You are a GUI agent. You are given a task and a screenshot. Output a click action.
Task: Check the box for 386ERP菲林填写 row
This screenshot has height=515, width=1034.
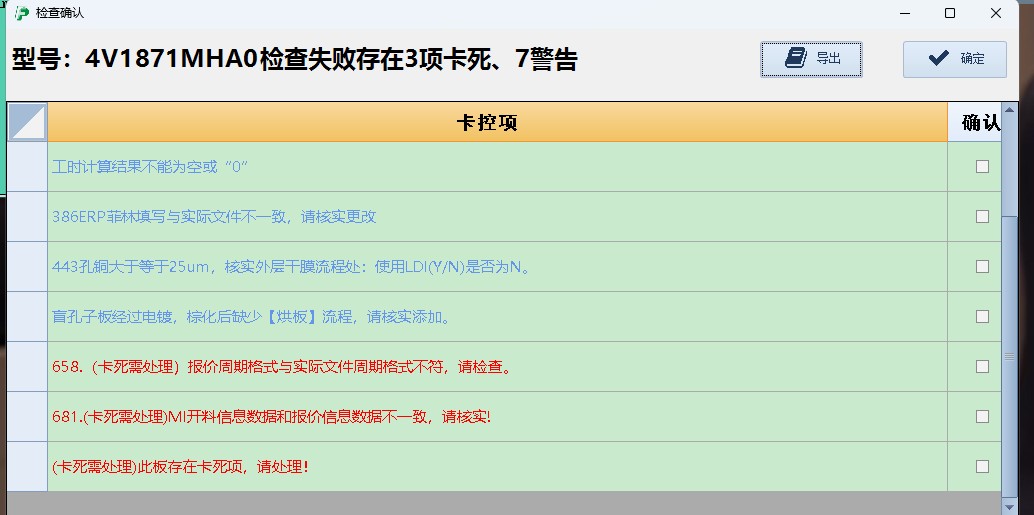(x=983, y=216)
